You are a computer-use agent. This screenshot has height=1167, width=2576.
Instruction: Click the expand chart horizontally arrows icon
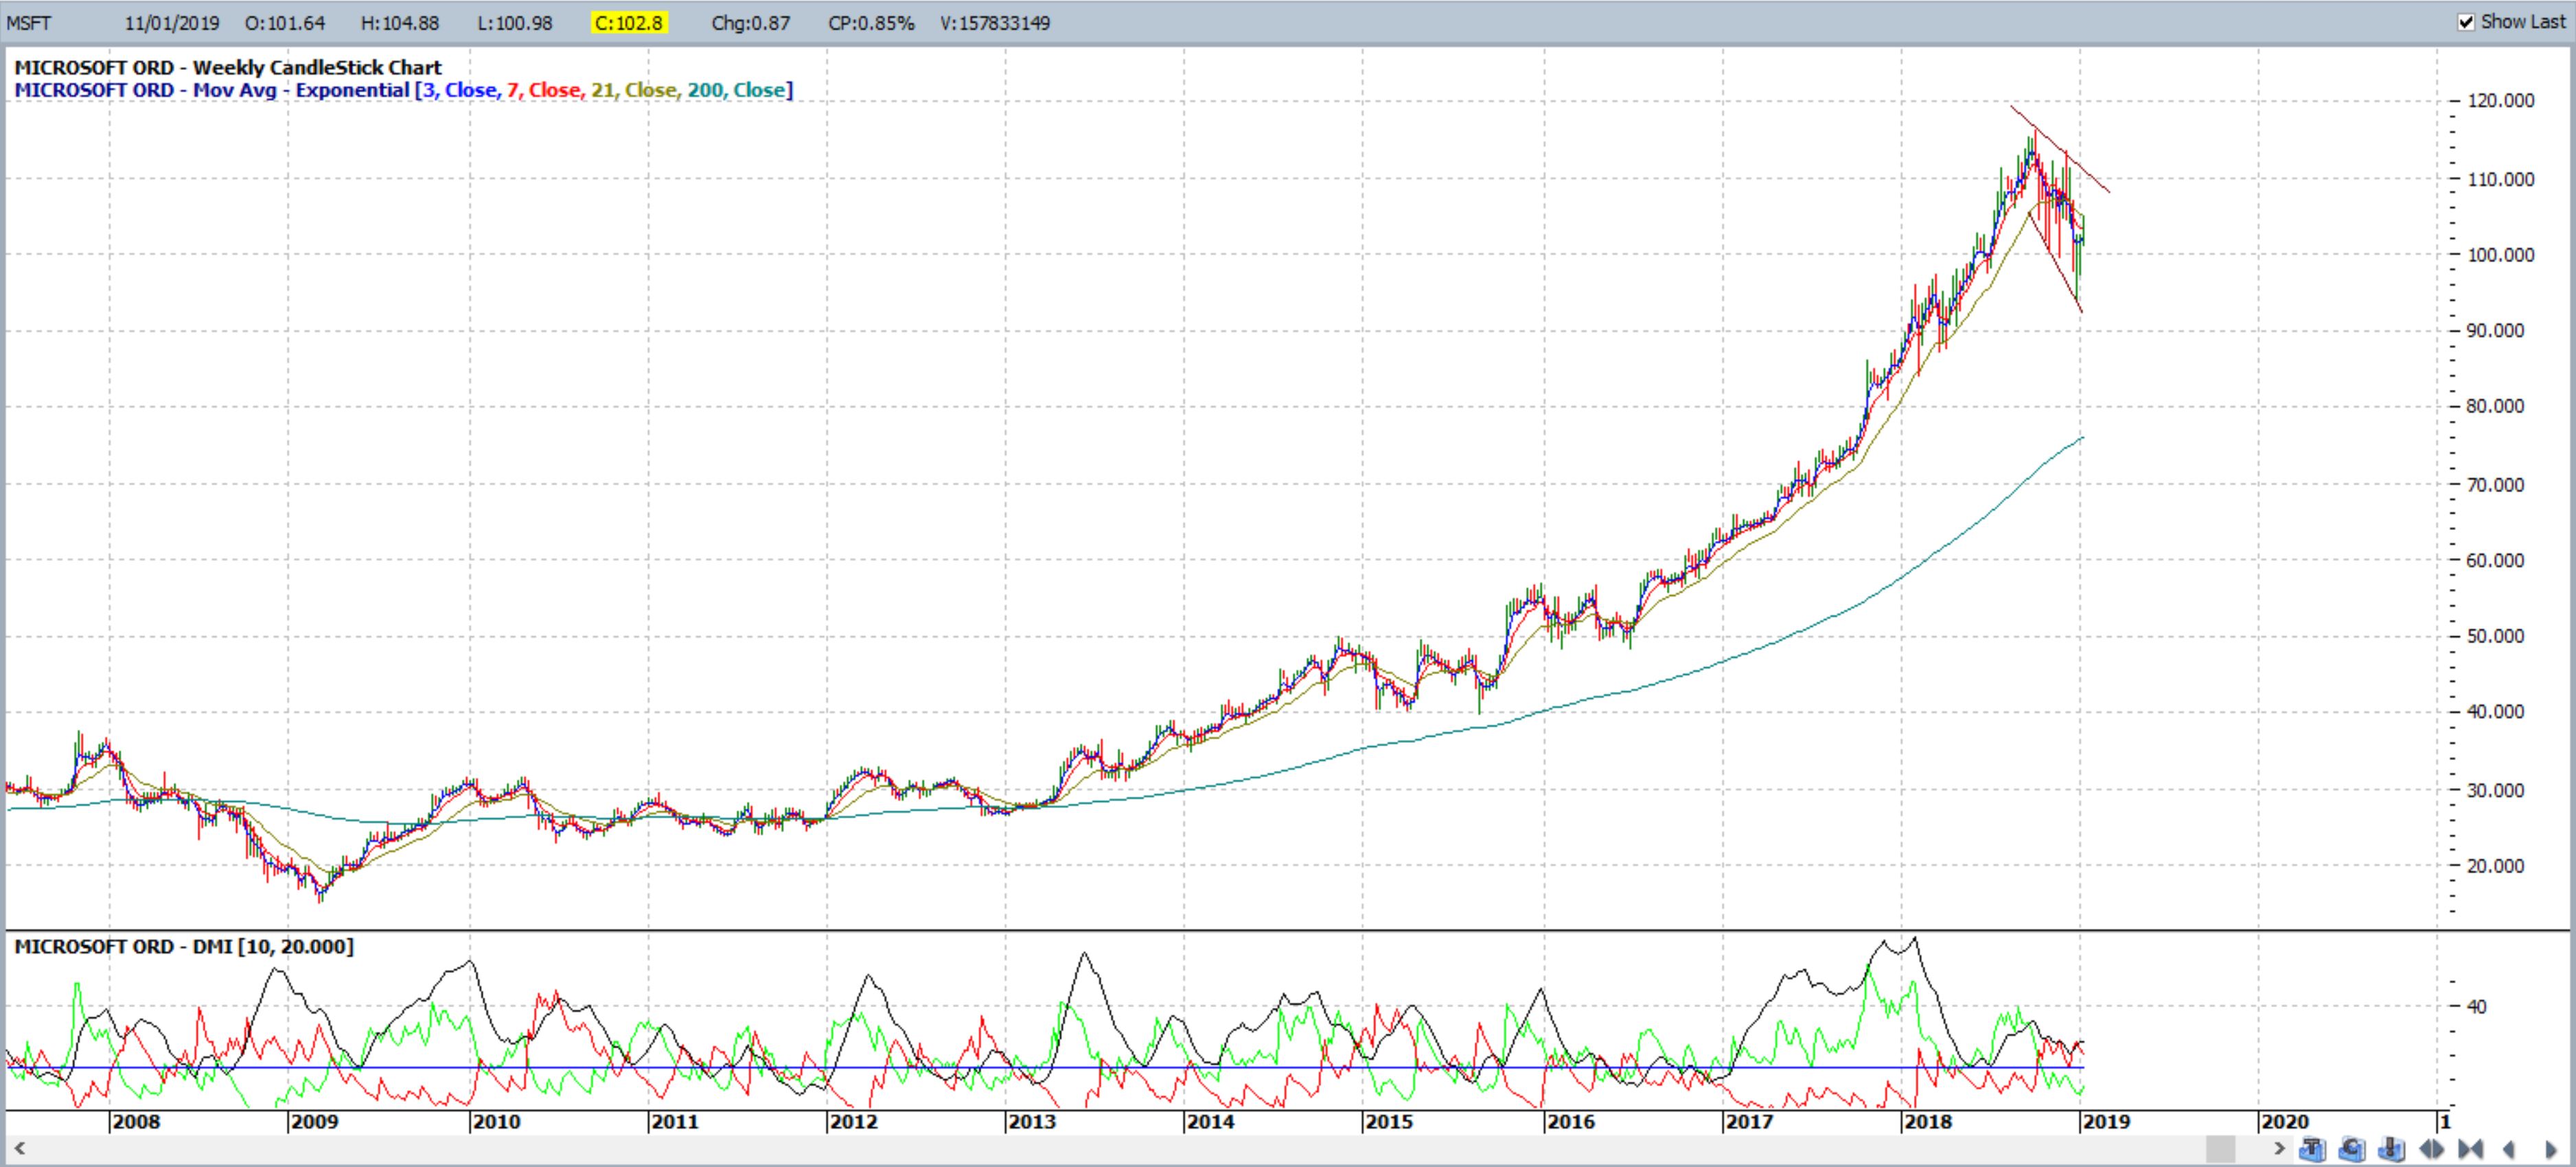[x=2431, y=1149]
